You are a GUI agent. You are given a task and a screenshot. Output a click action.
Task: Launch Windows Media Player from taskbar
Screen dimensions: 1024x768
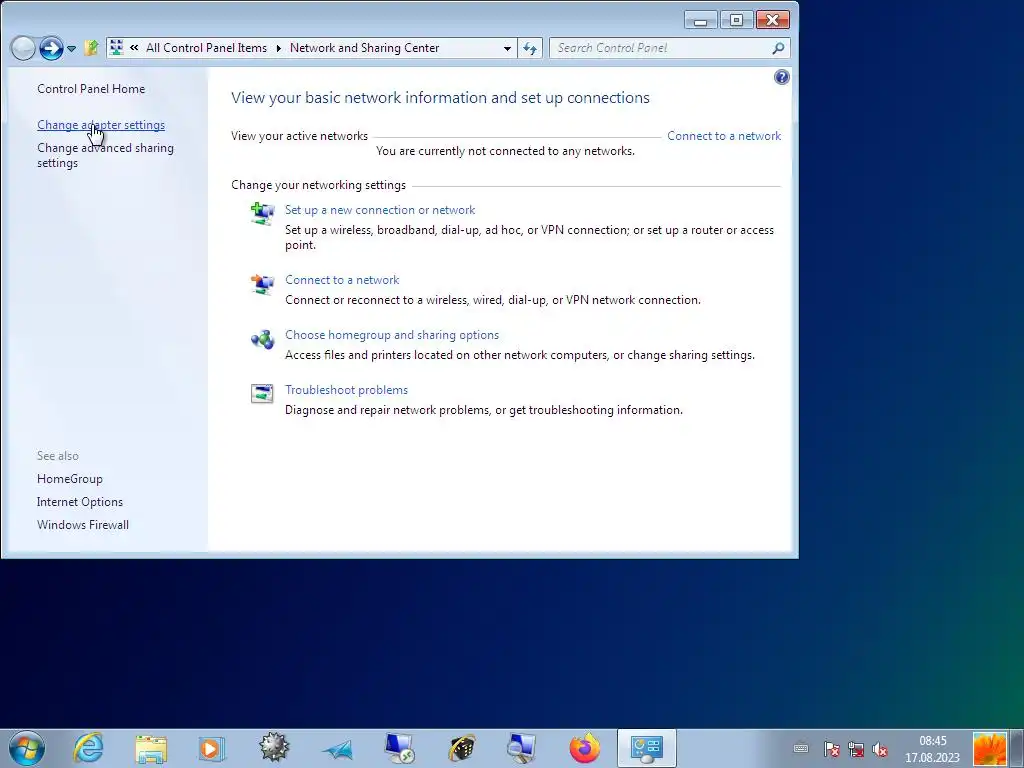click(x=212, y=748)
